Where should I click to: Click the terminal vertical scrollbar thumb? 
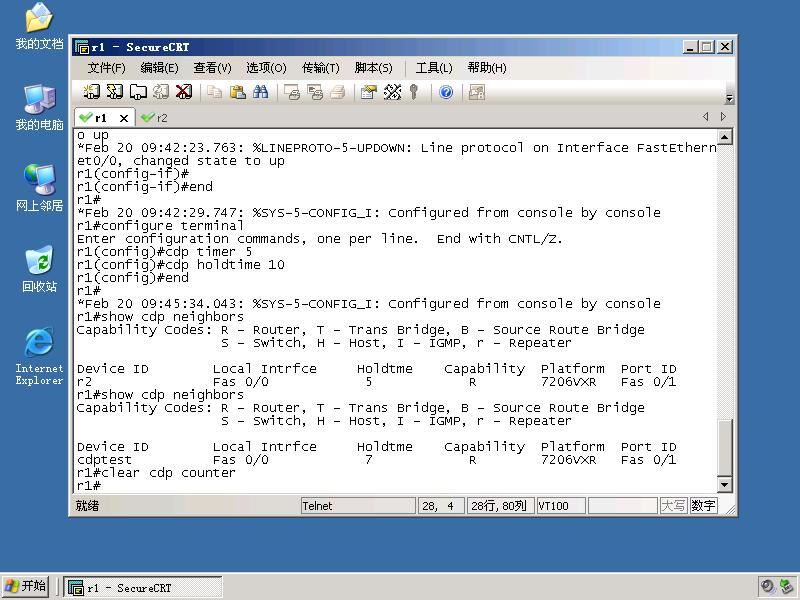pyautogui.click(x=724, y=447)
